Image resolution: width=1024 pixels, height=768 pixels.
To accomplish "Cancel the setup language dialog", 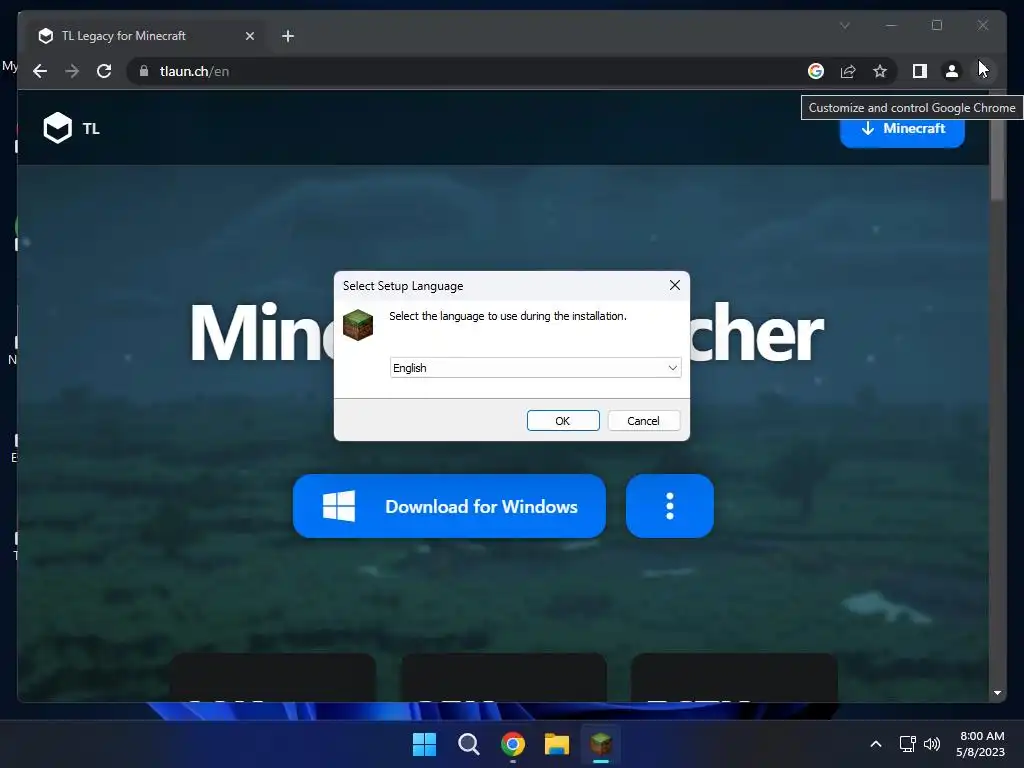I will click(x=643, y=421).
